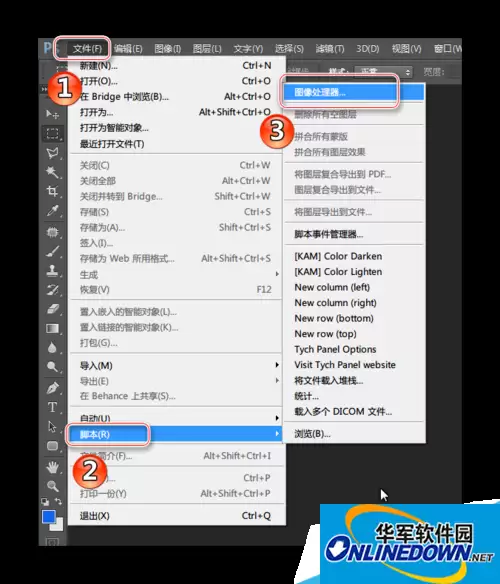Screen dimensions: 500x584
Task: Select the Eraser tool
Action: (53, 309)
